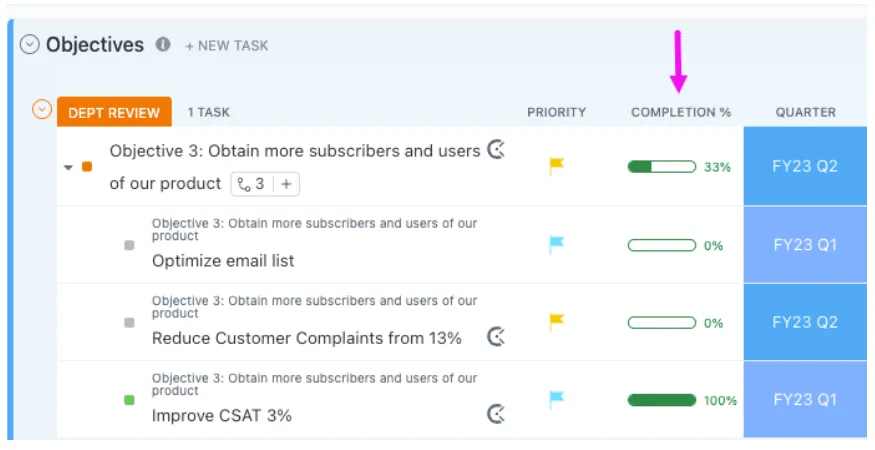Collapse subtasks triangle beside Objective 3

(x=68, y=167)
